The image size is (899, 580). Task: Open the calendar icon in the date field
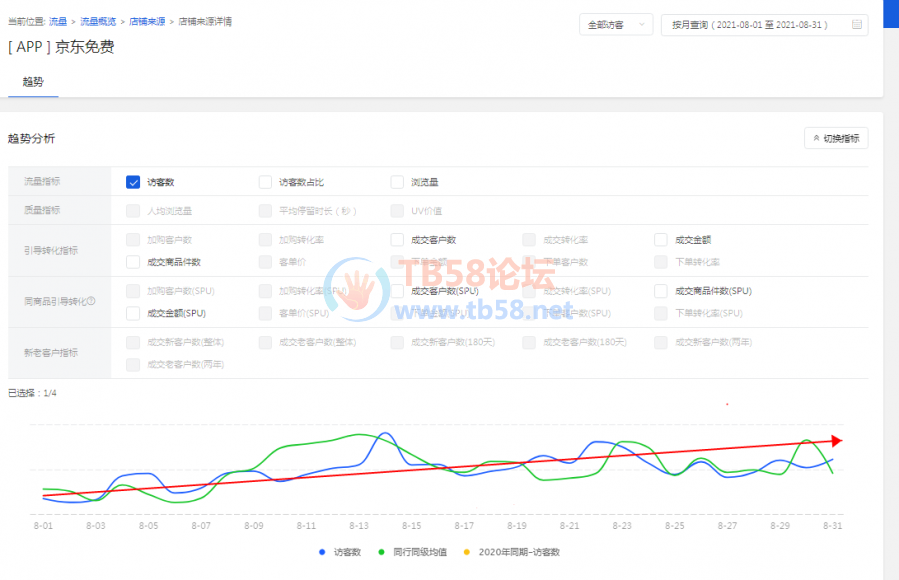857,25
